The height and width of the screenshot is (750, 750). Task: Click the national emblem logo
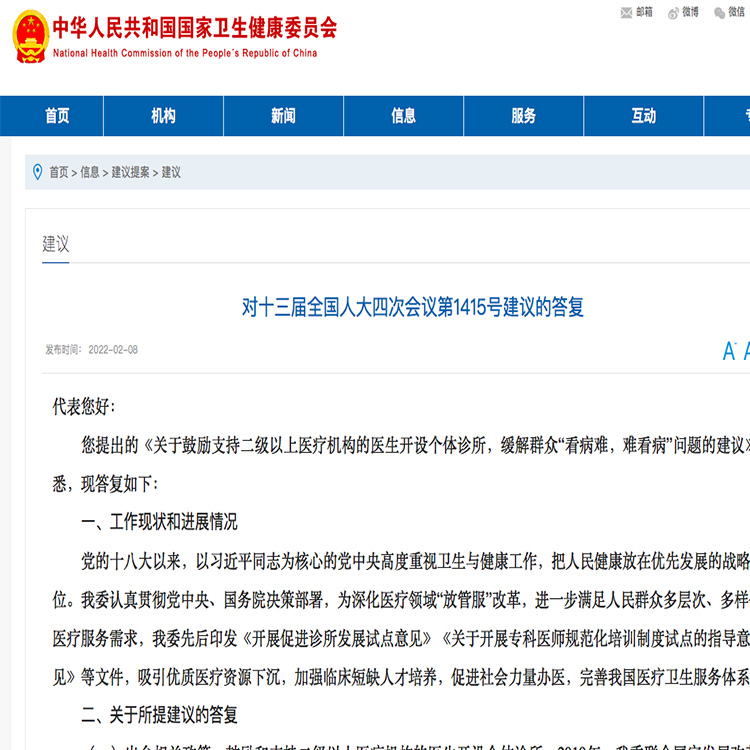click(x=30, y=37)
